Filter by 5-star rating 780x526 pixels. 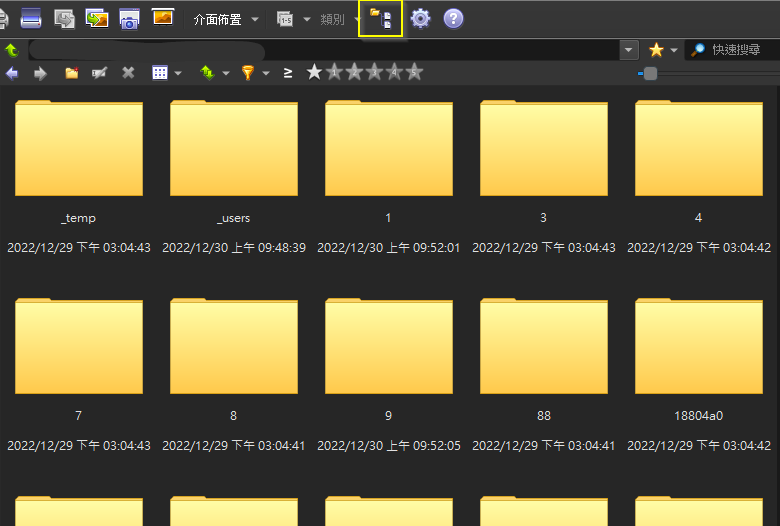pos(414,73)
